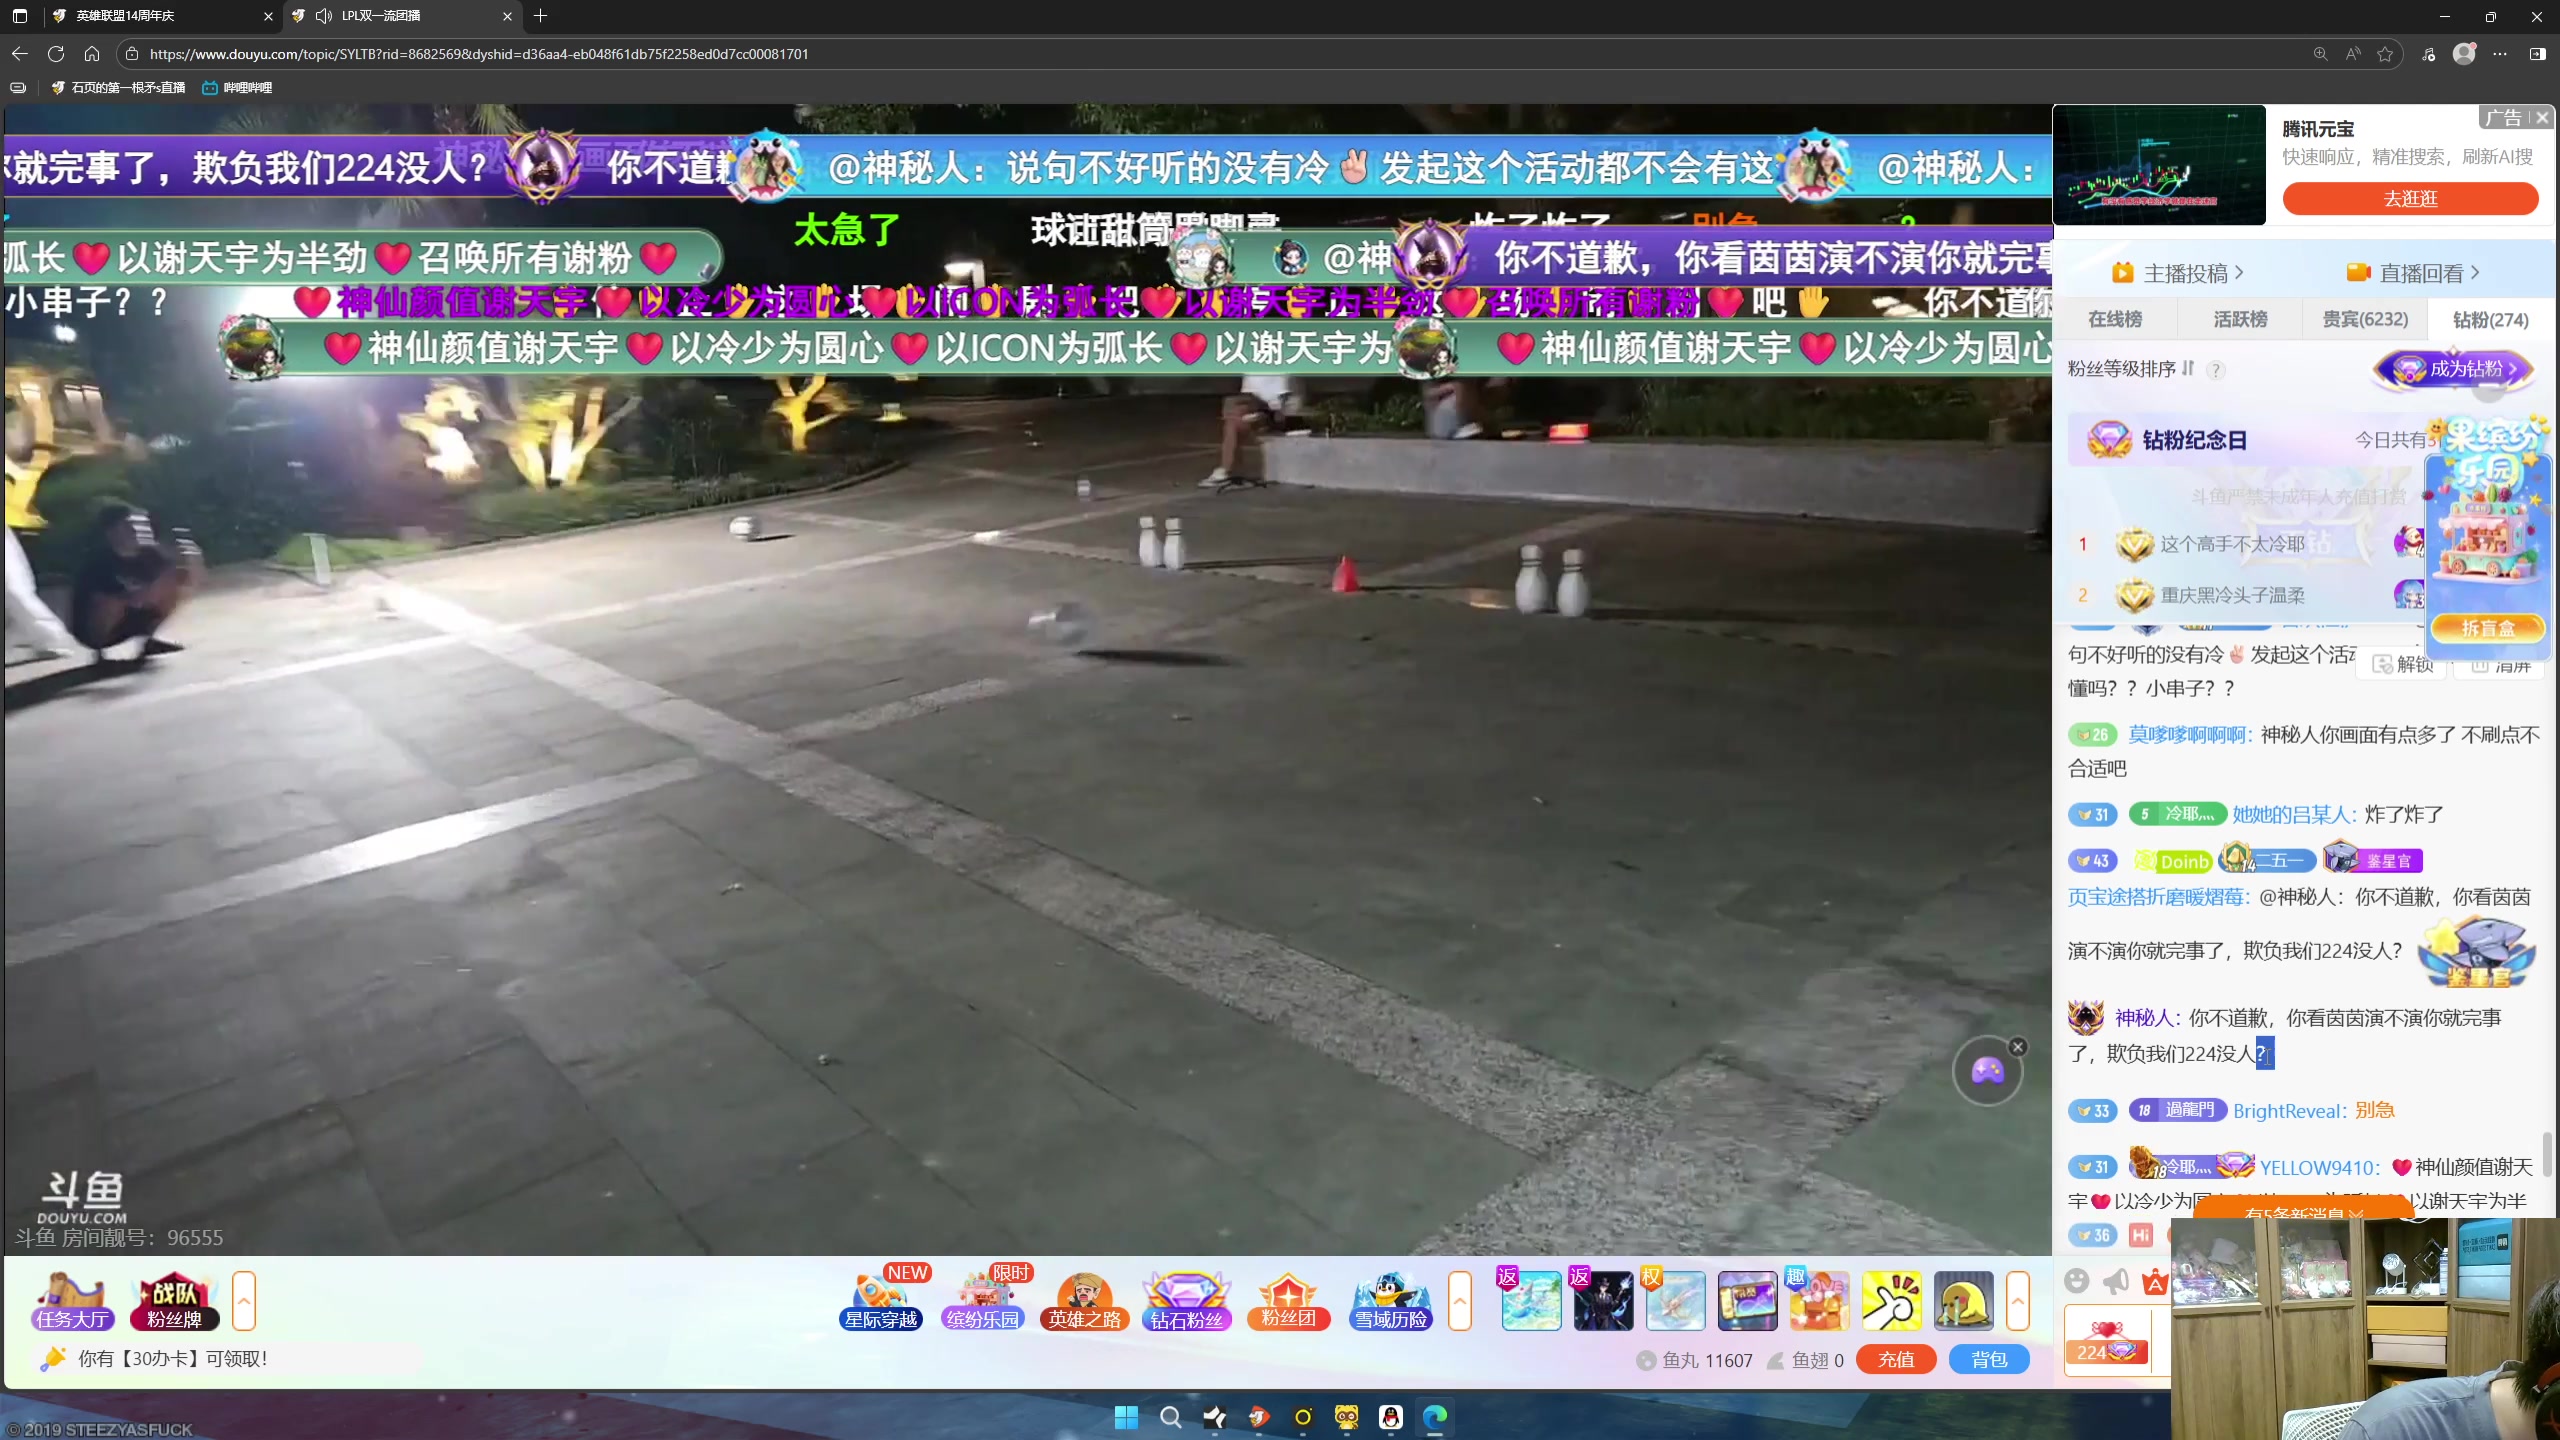The width and height of the screenshot is (2560, 1440).
Task: Open the 任务大厅 task hall icon
Action: [x=72, y=1300]
